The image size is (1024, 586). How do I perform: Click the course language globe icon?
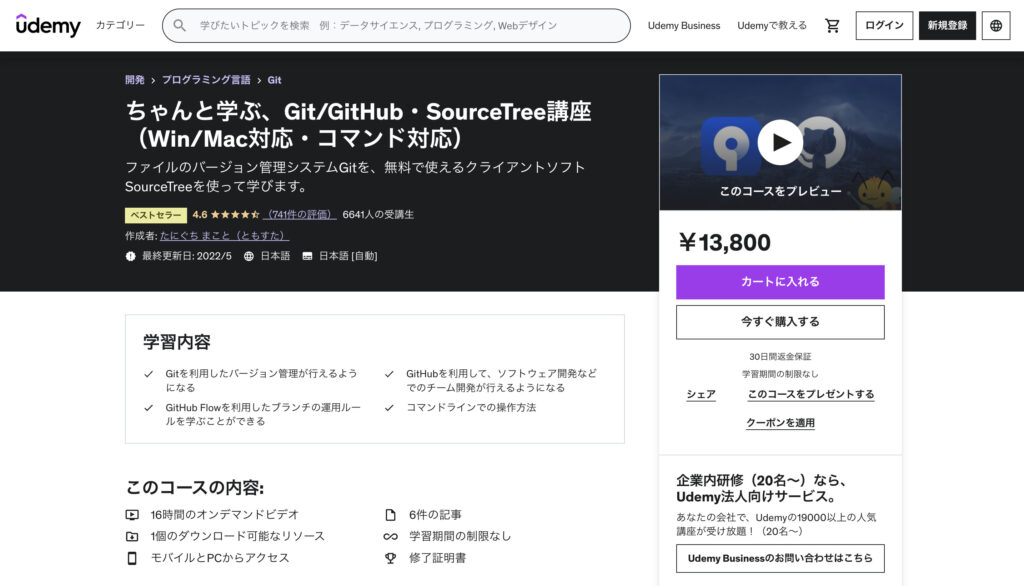tap(249, 256)
